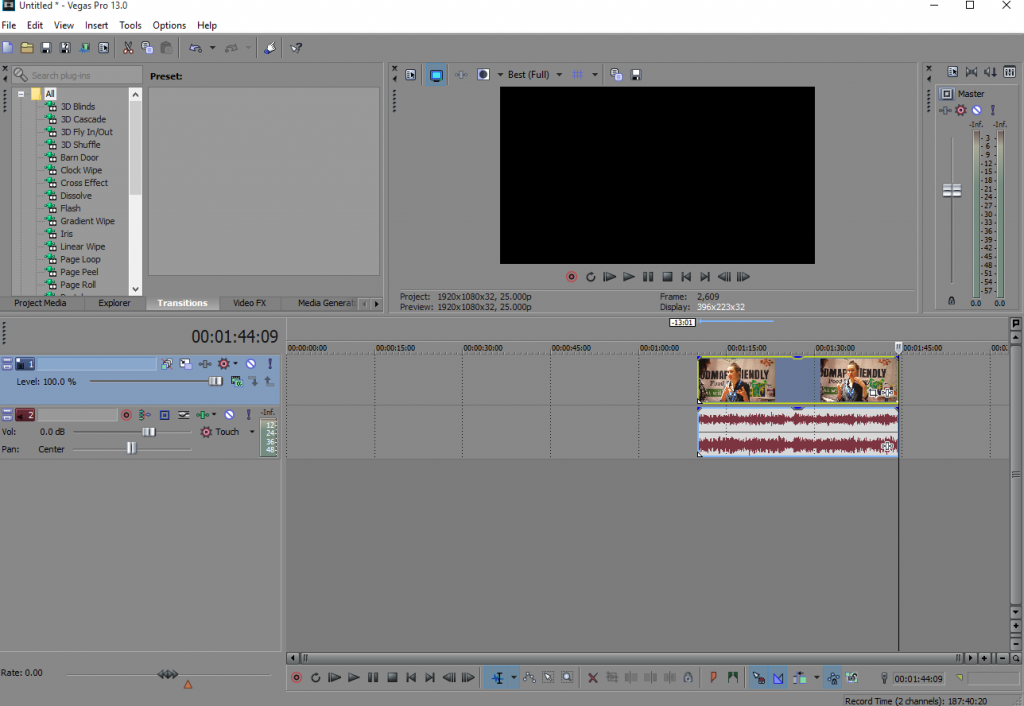Click the Open project folder icon

[27, 48]
